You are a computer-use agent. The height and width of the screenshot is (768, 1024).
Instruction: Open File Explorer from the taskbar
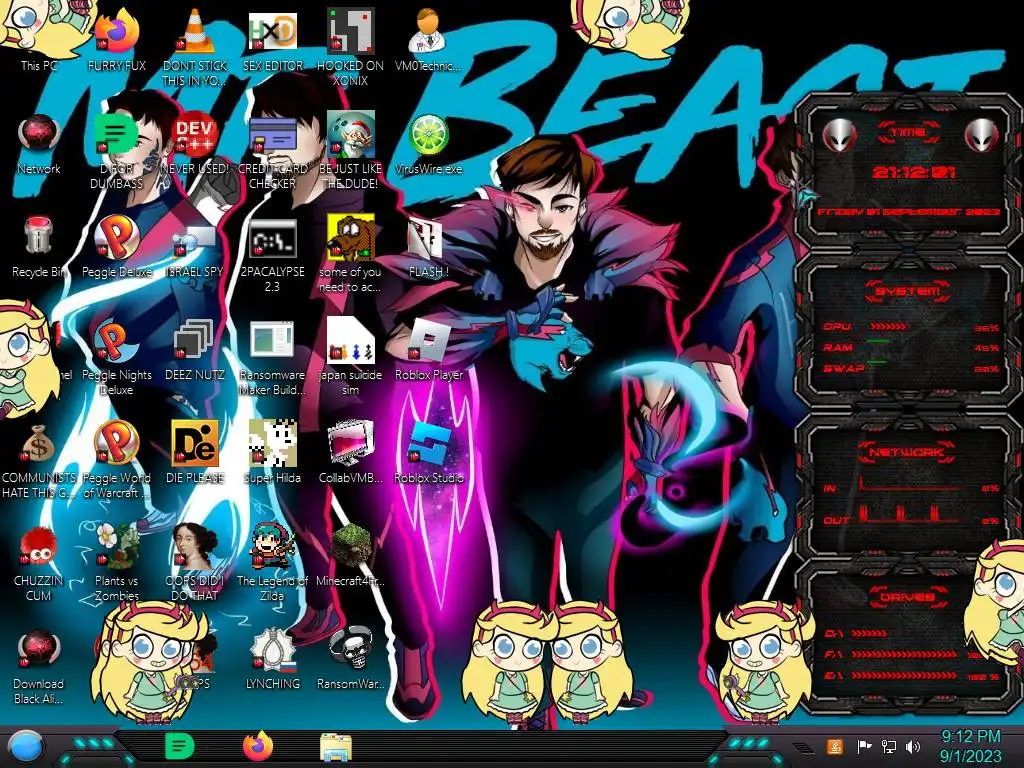336,747
